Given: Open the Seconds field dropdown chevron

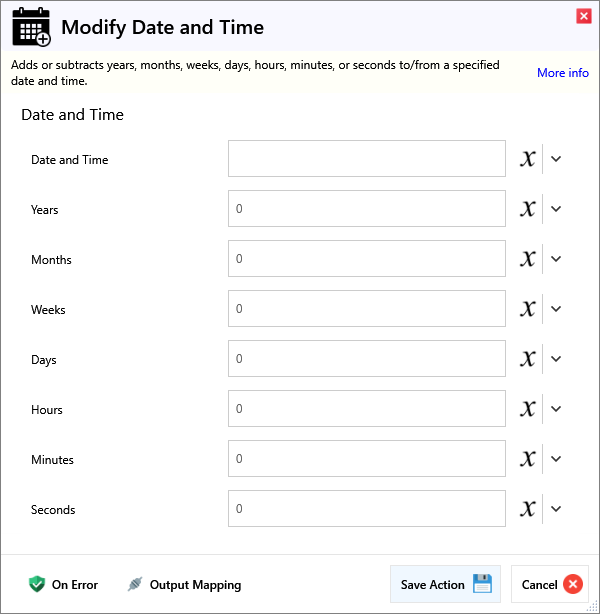Looking at the screenshot, I should (557, 509).
